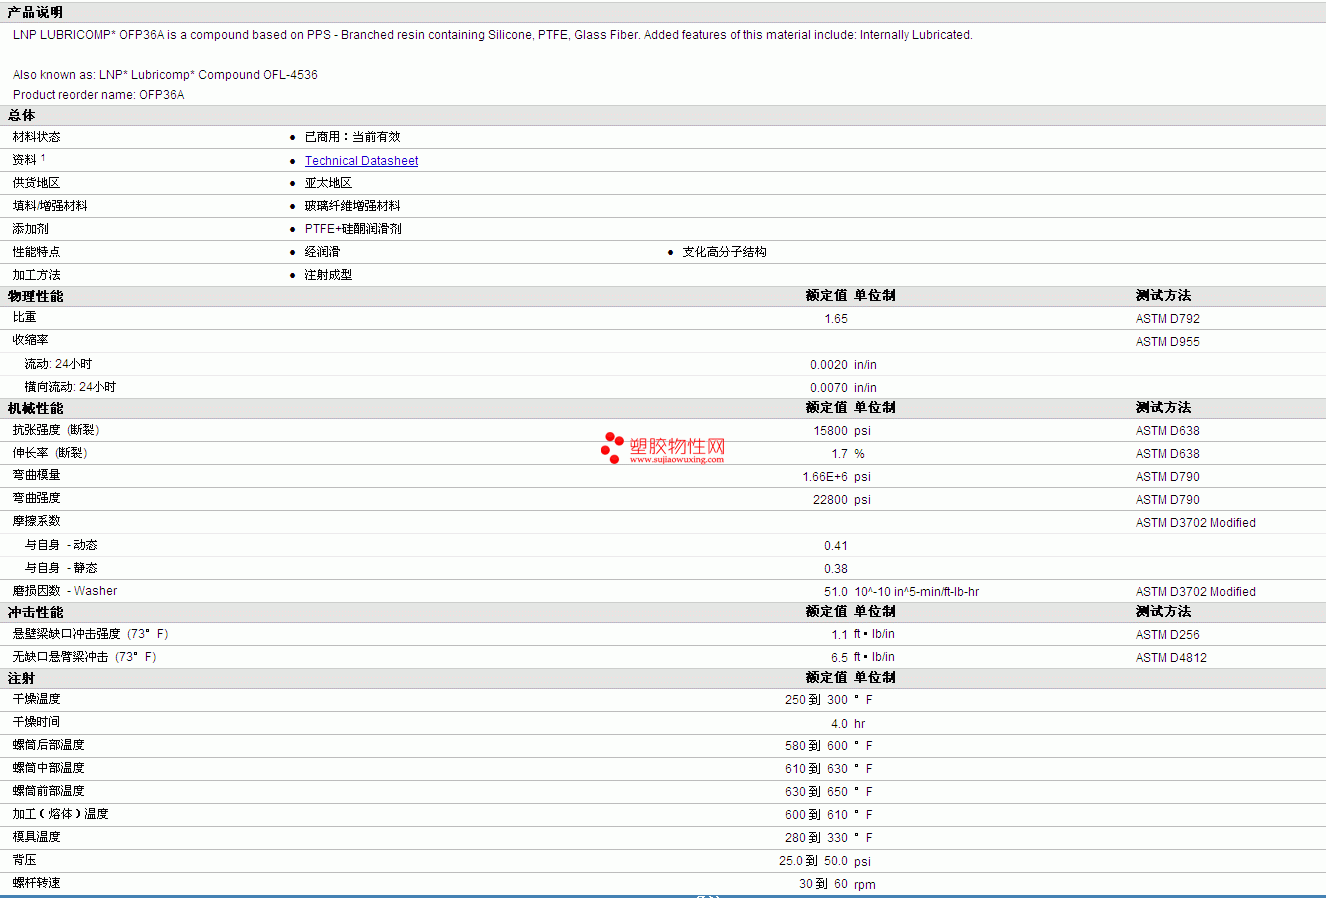Select the 材料状态 row label
Screen dimensions: 1326x898
pos(36,137)
